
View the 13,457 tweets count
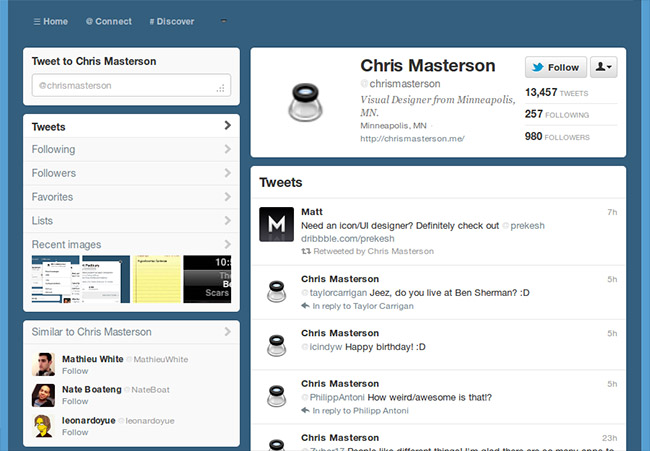point(556,92)
